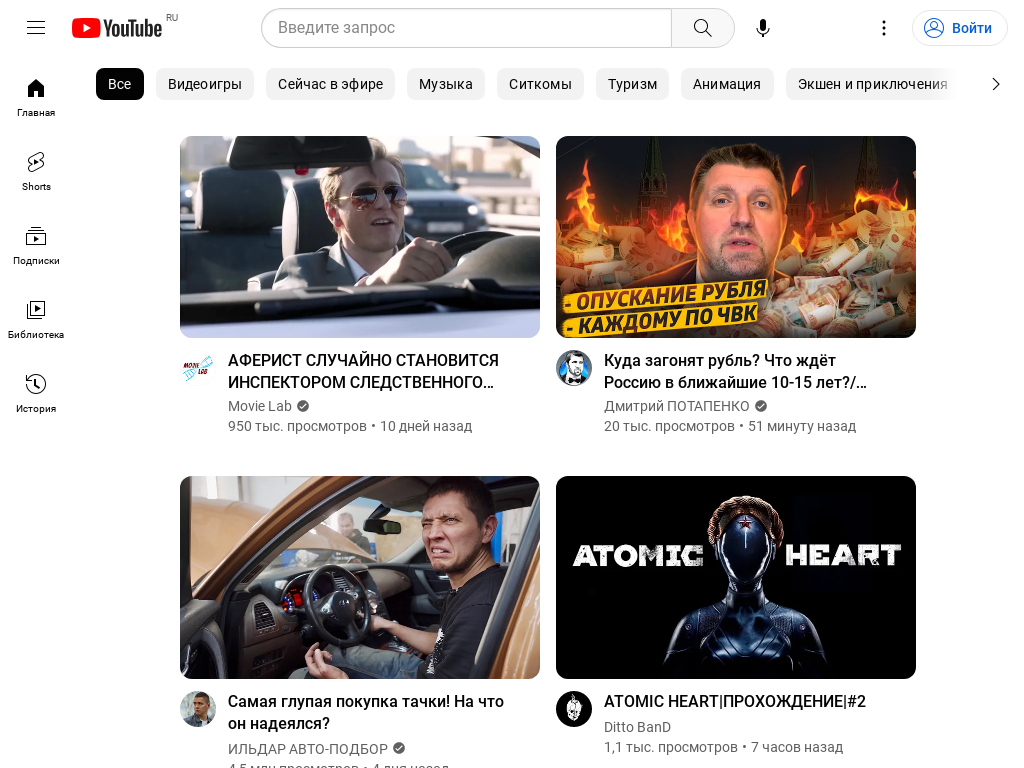Image resolution: width=1024 pixels, height=768 pixels.
Task: Open the hamburger guide menu
Action: coord(36,27)
